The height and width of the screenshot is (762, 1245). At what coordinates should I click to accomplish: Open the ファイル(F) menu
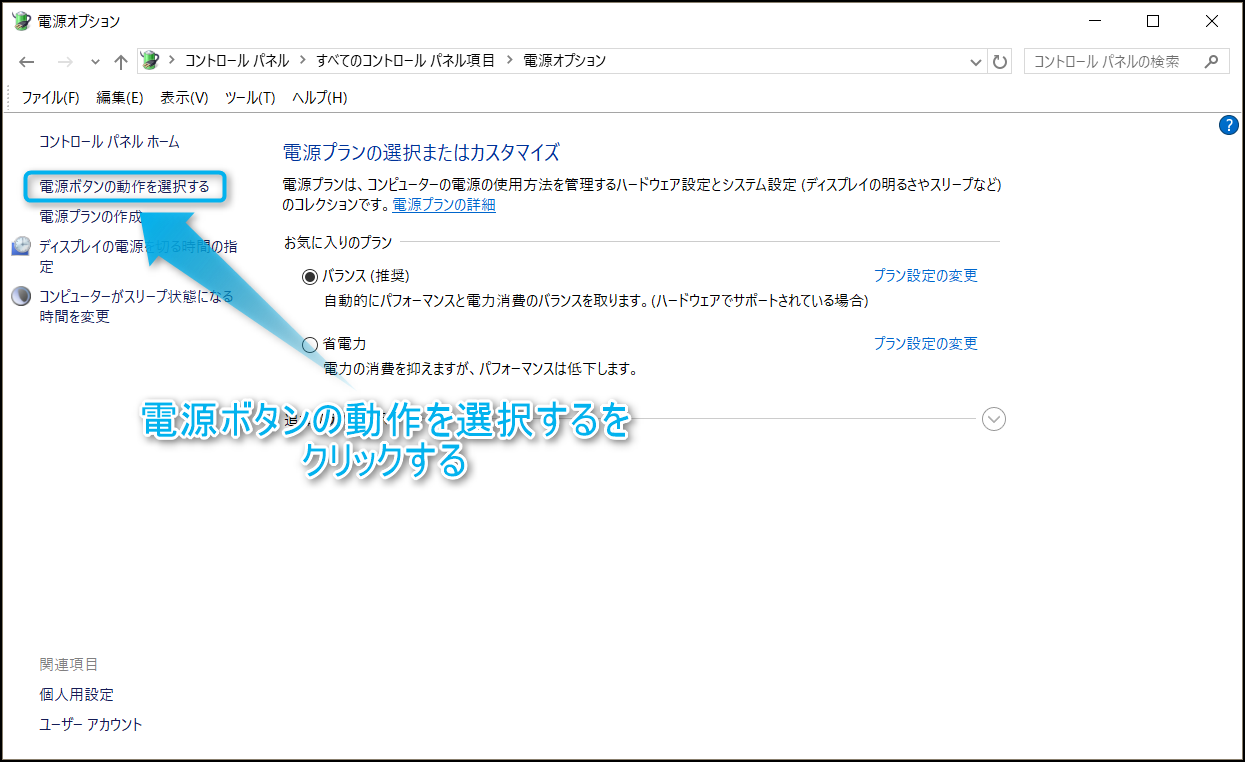(x=50, y=97)
